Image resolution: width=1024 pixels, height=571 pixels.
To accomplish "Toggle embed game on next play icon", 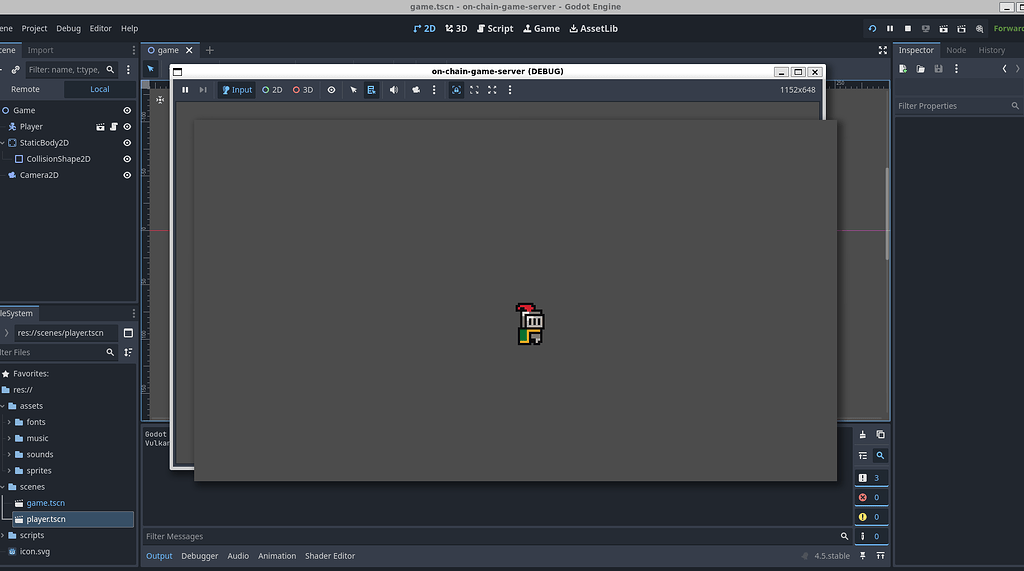I will tap(456, 90).
